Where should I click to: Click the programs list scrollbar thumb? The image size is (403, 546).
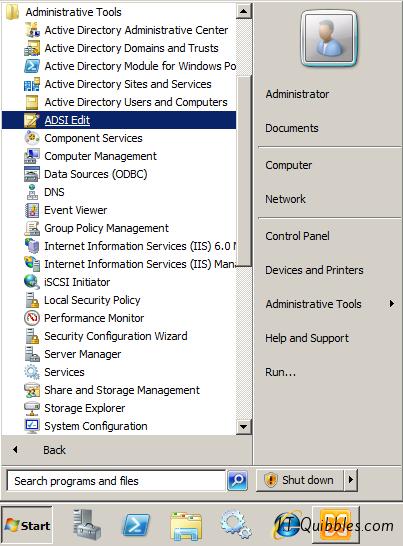(244, 171)
